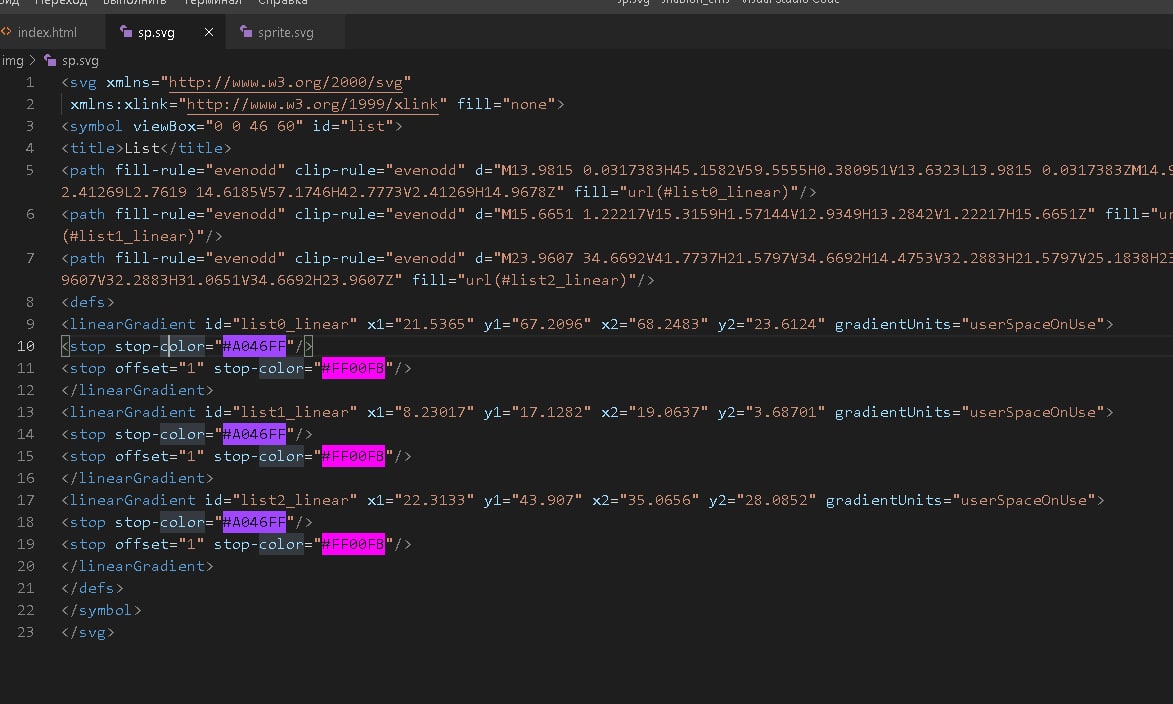
Task: Click the sp.svg tab file icon
Action: pos(126,31)
